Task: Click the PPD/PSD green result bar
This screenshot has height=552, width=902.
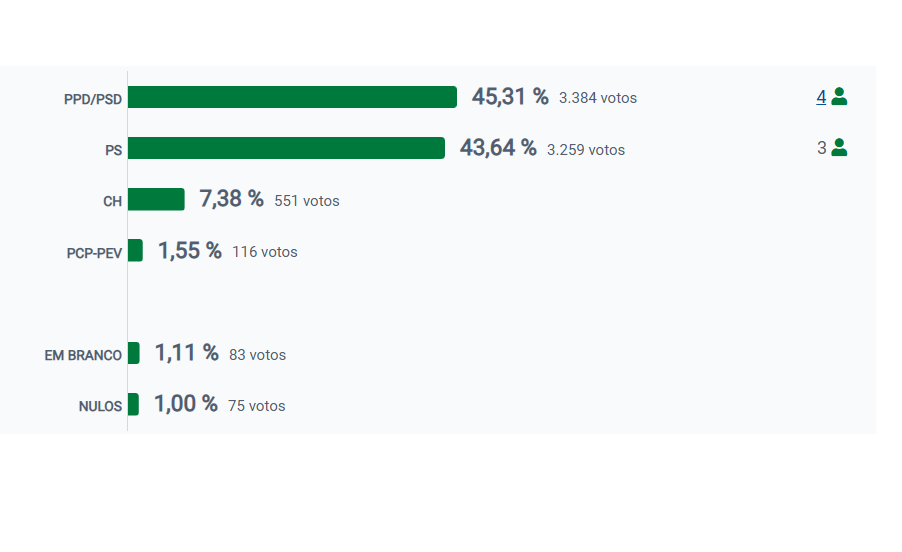Action: point(292,97)
